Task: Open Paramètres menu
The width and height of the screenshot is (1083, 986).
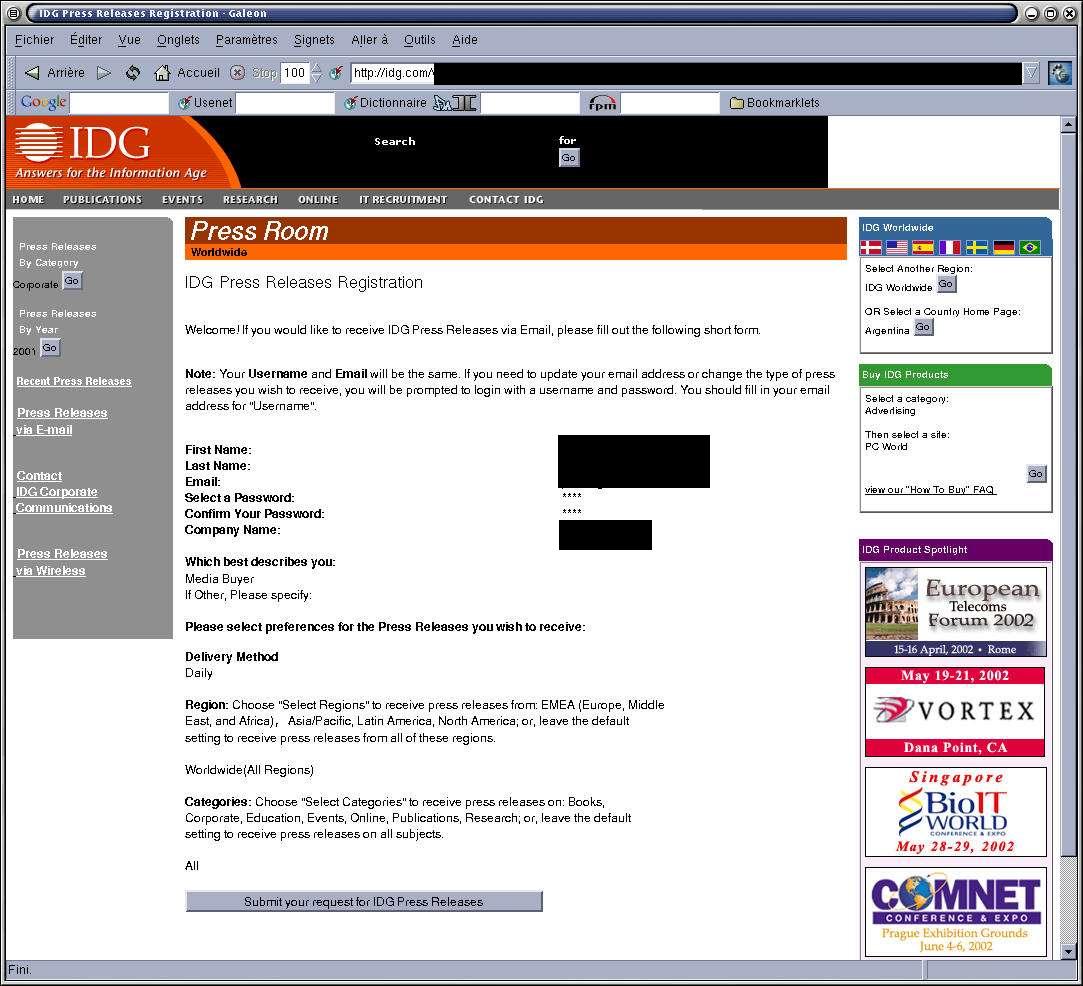Action: coord(247,40)
